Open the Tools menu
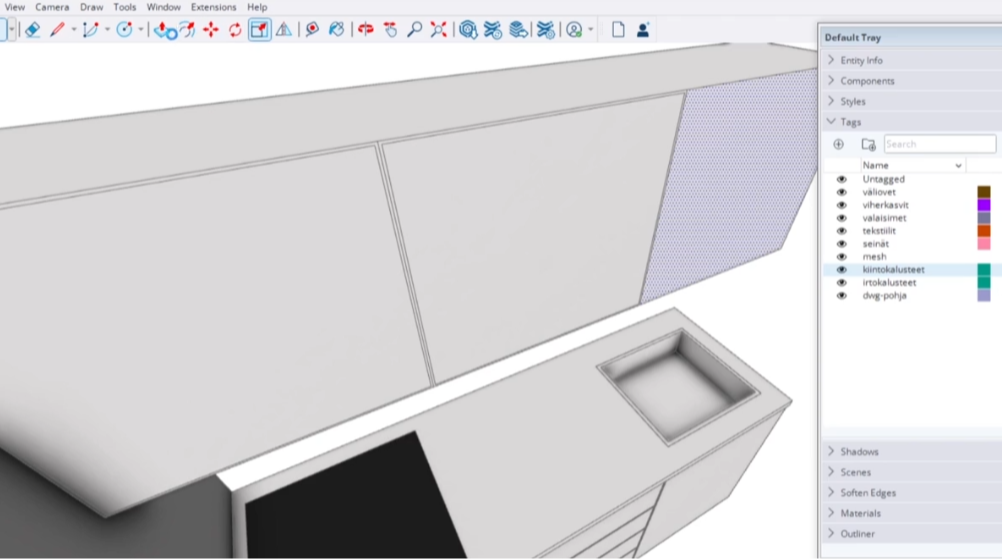Screen dimensions: 1002x559 pyautogui.click(x=125, y=7)
